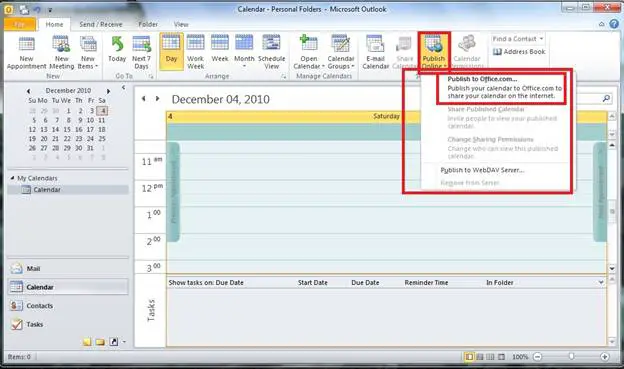The width and height of the screenshot is (624, 369).
Task: Go to previous month in date navigator
Action: (x=28, y=91)
